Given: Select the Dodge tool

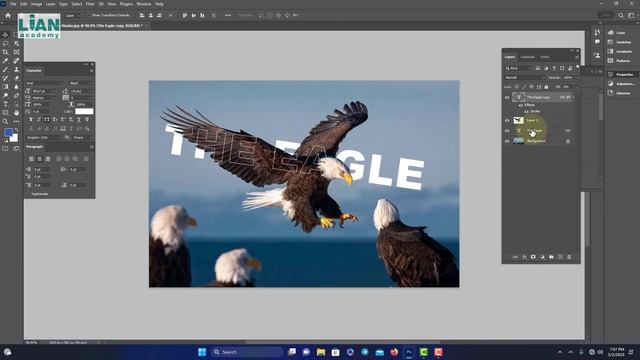Looking at the screenshot, I should [x=5, y=96].
